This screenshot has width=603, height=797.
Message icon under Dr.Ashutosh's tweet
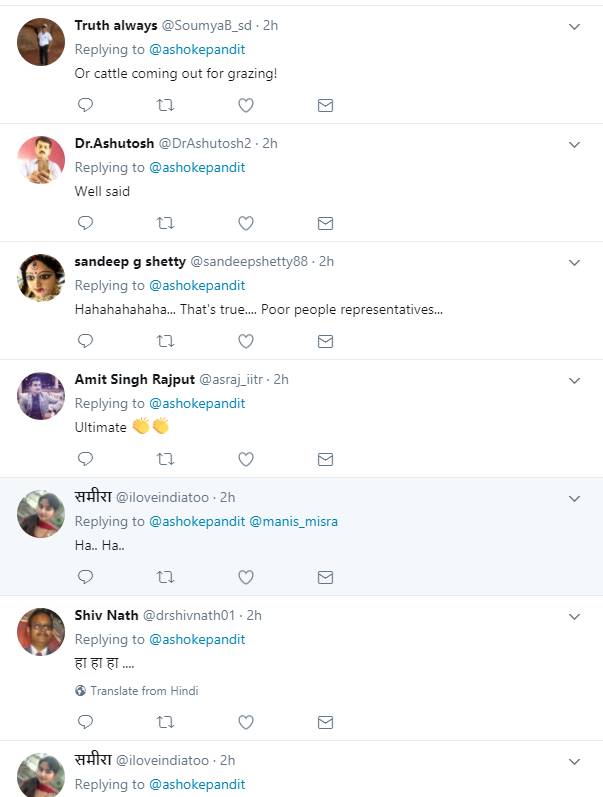coord(325,223)
